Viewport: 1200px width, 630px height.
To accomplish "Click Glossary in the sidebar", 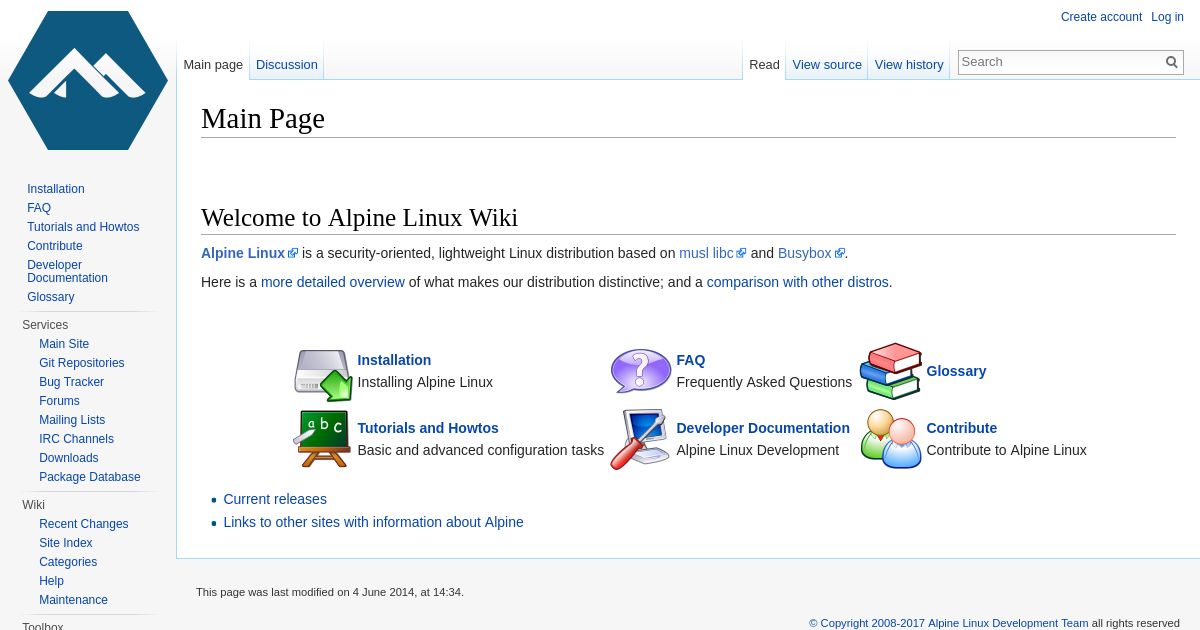I will pos(51,297).
